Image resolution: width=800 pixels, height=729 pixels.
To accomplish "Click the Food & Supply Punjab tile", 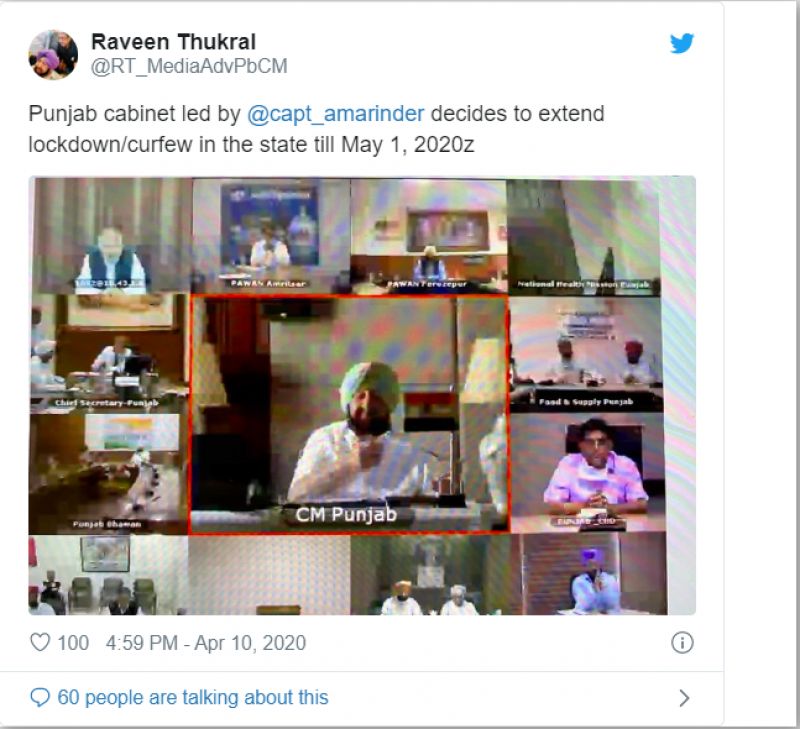I will coord(586,355).
